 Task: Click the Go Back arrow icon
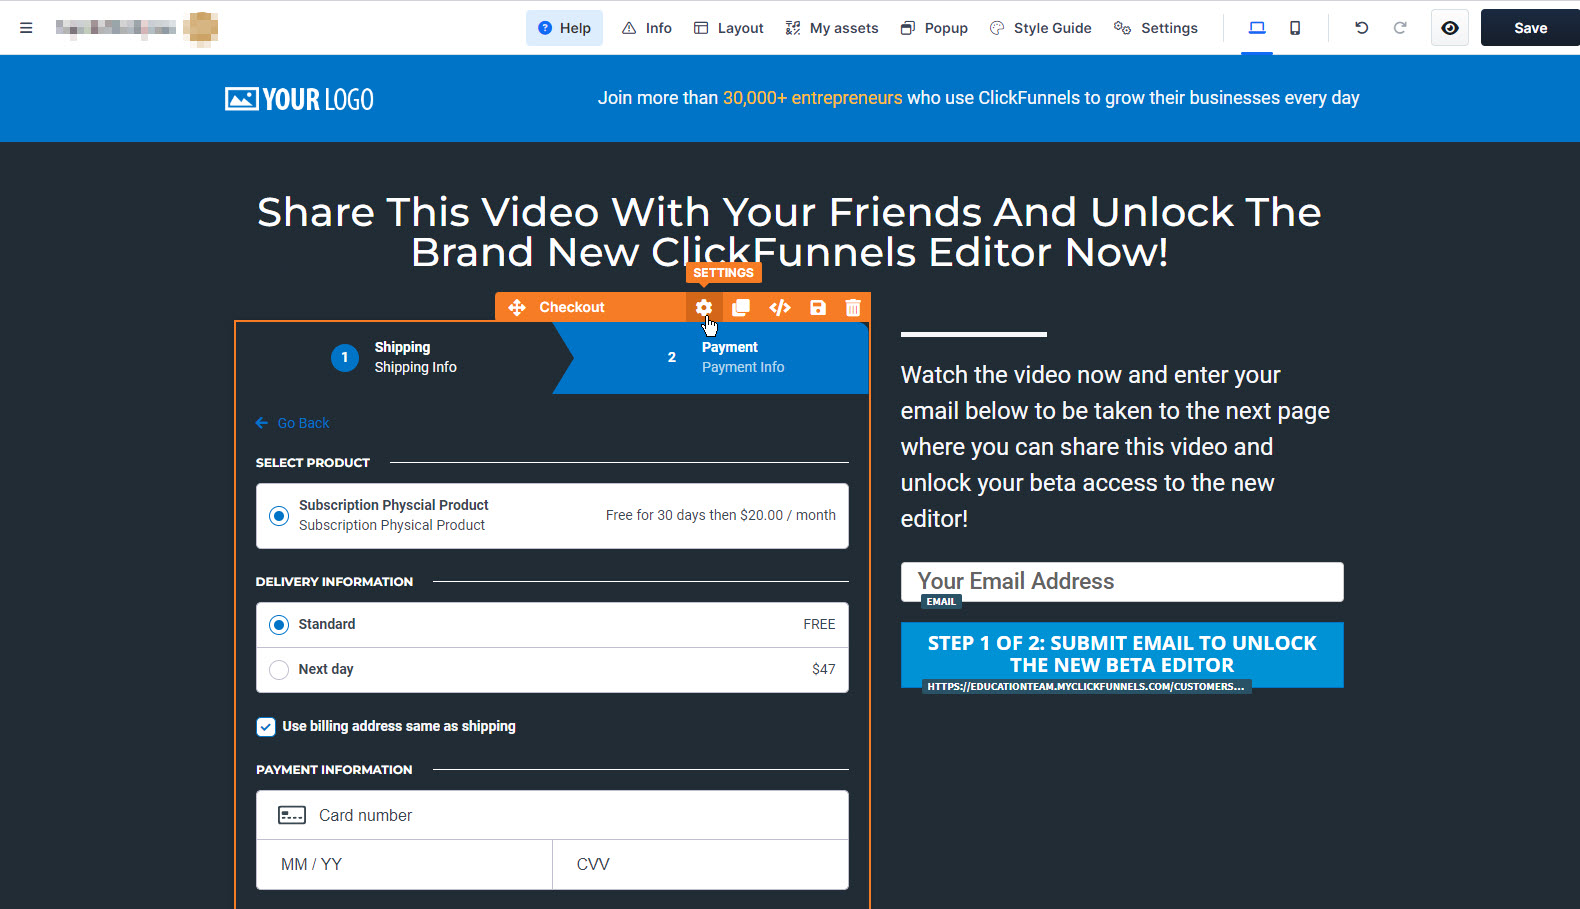tap(262, 423)
